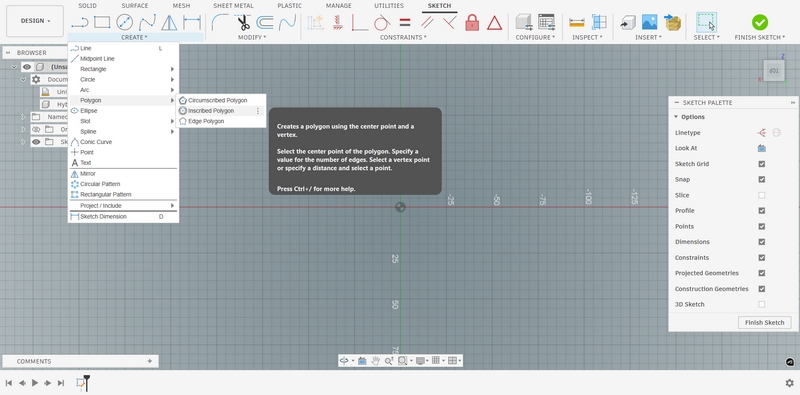Toggle the Profile checkbox
This screenshot has width=800, height=395.
click(762, 211)
